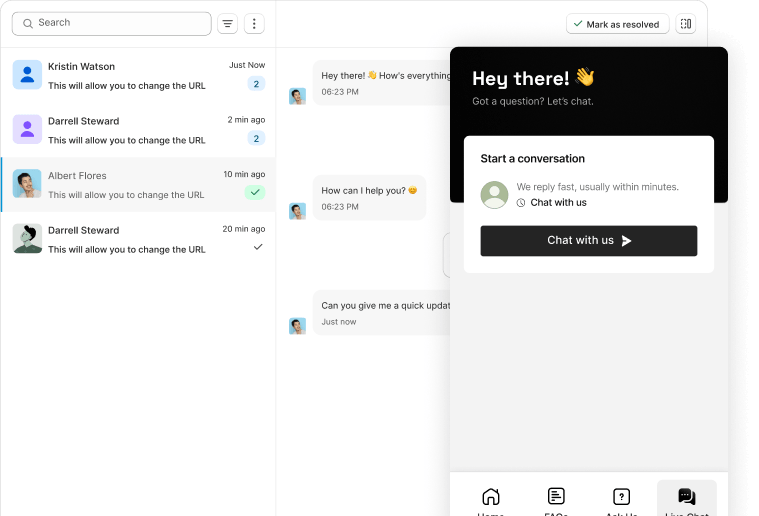Open the FAQs tab in widget
This screenshot has height=516, width=759.
click(x=556, y=497)
